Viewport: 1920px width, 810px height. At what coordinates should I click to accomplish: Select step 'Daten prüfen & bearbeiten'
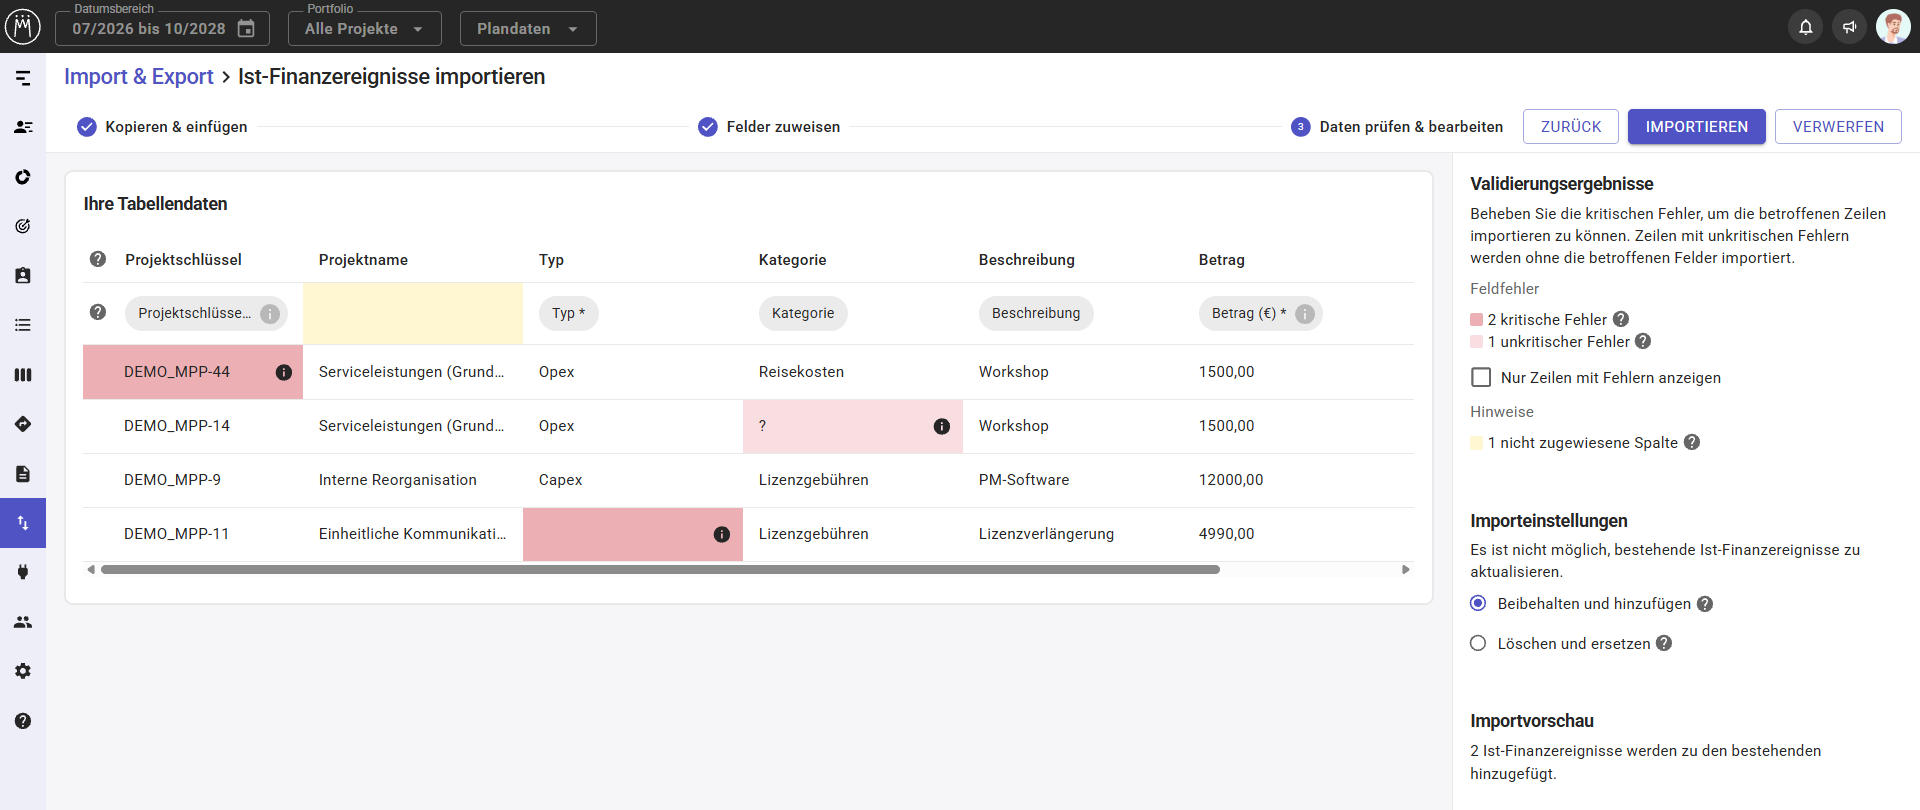(1397, 127)
